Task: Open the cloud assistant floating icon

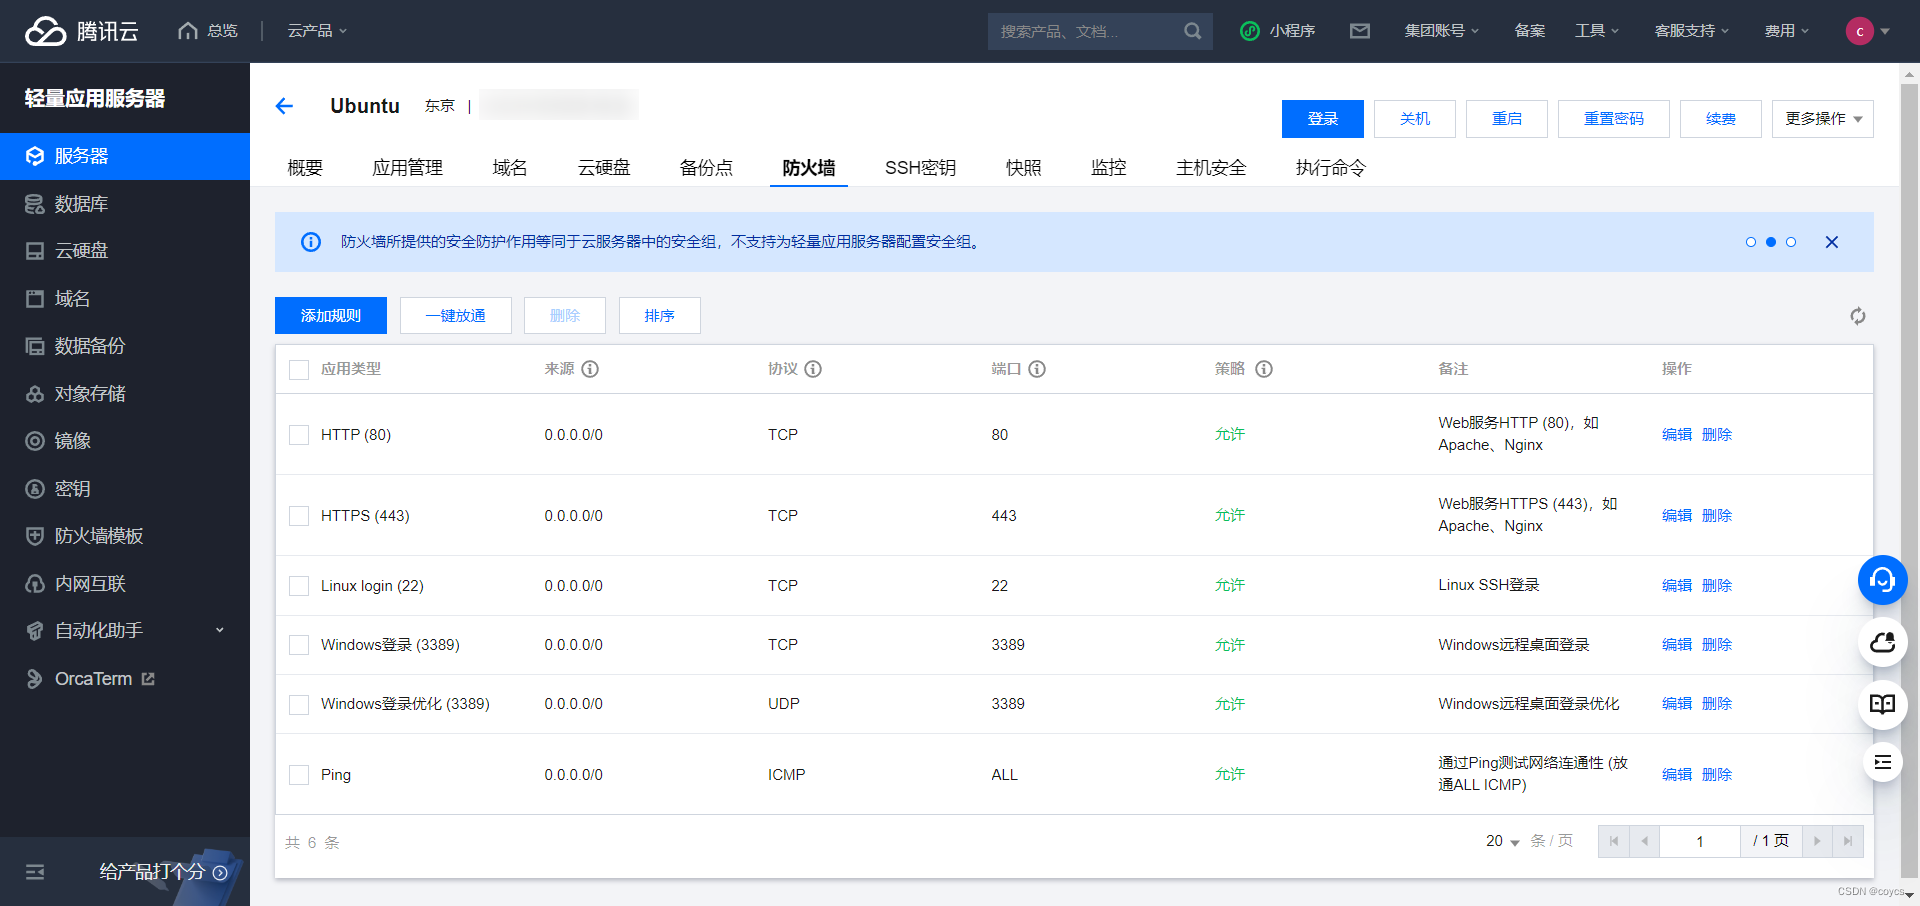Action: coord(1882,642)
